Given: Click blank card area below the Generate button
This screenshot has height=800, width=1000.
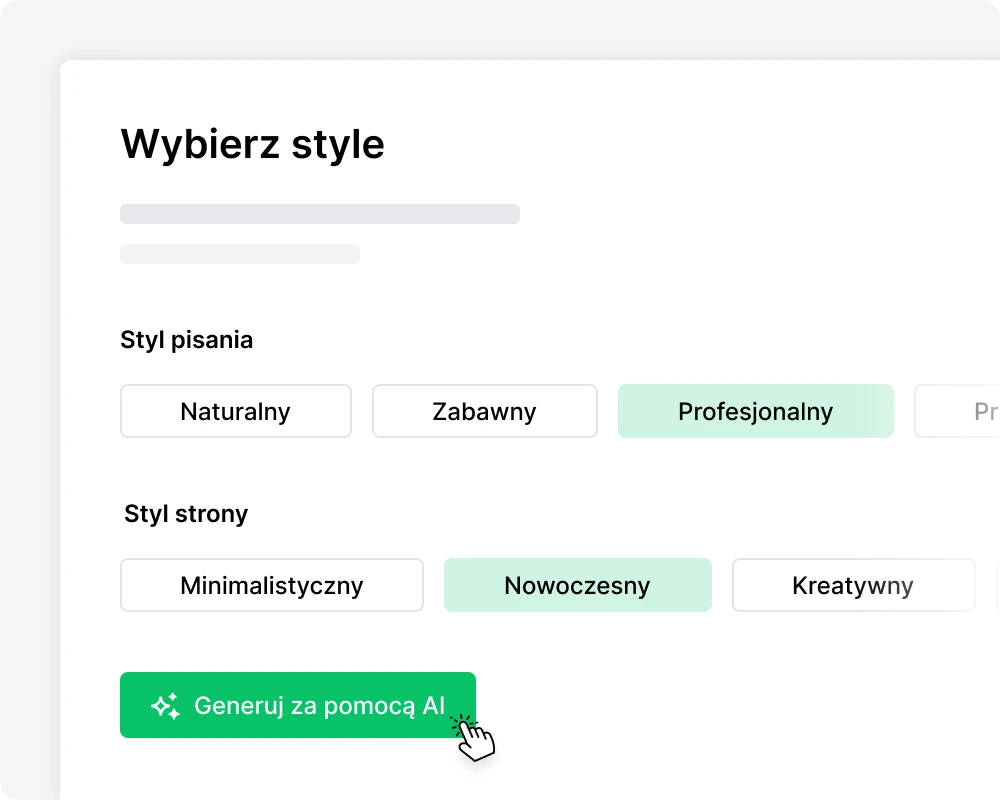Looking at the screenshot, I should pos(300,775).
